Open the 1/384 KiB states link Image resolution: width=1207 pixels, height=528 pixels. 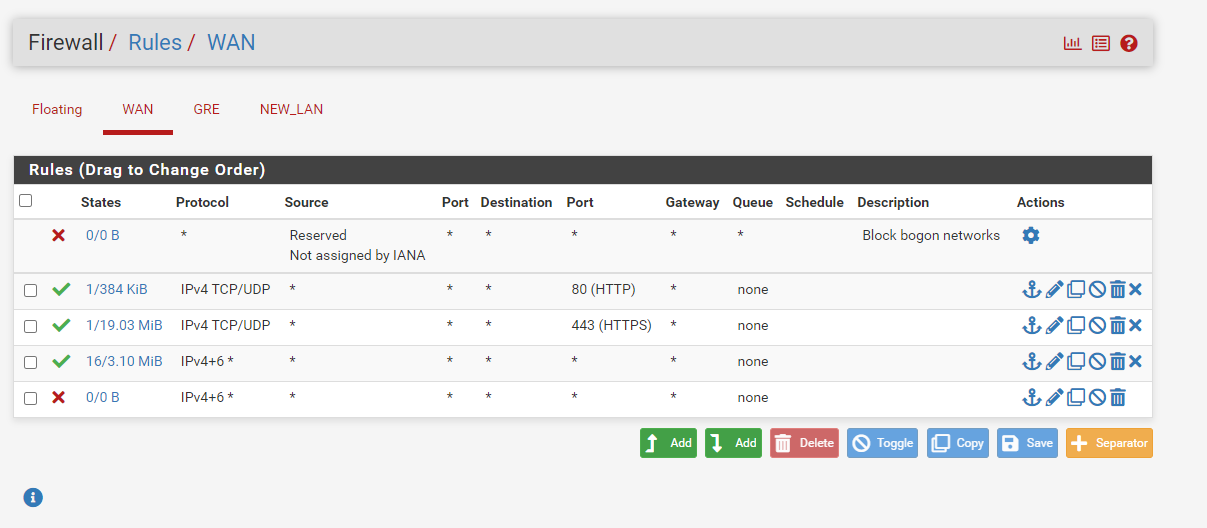[x=116, y=290]
